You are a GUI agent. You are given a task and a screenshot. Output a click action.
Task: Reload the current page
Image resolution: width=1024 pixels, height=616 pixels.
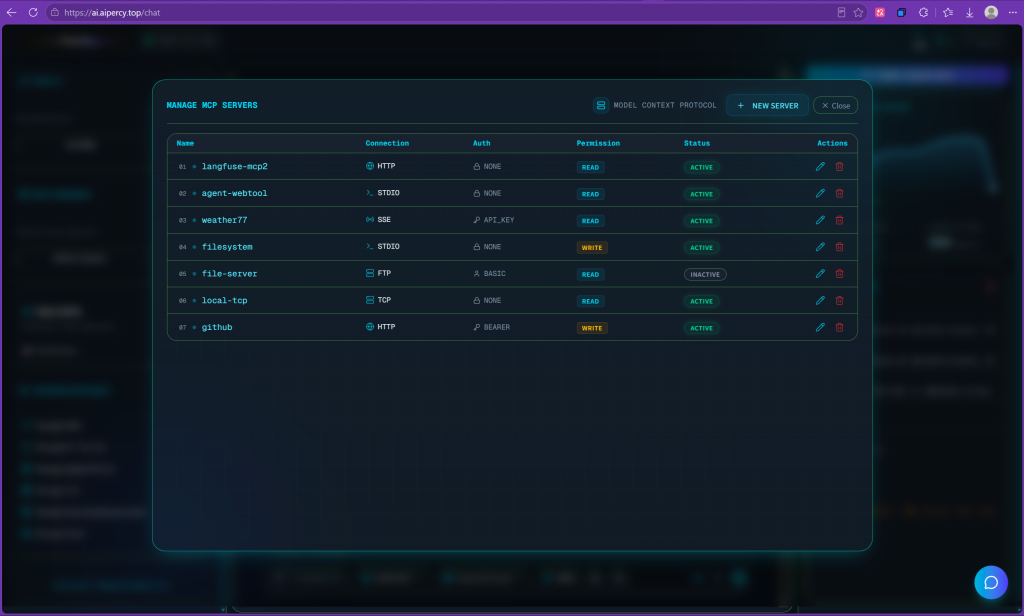[x=33, y=12]
